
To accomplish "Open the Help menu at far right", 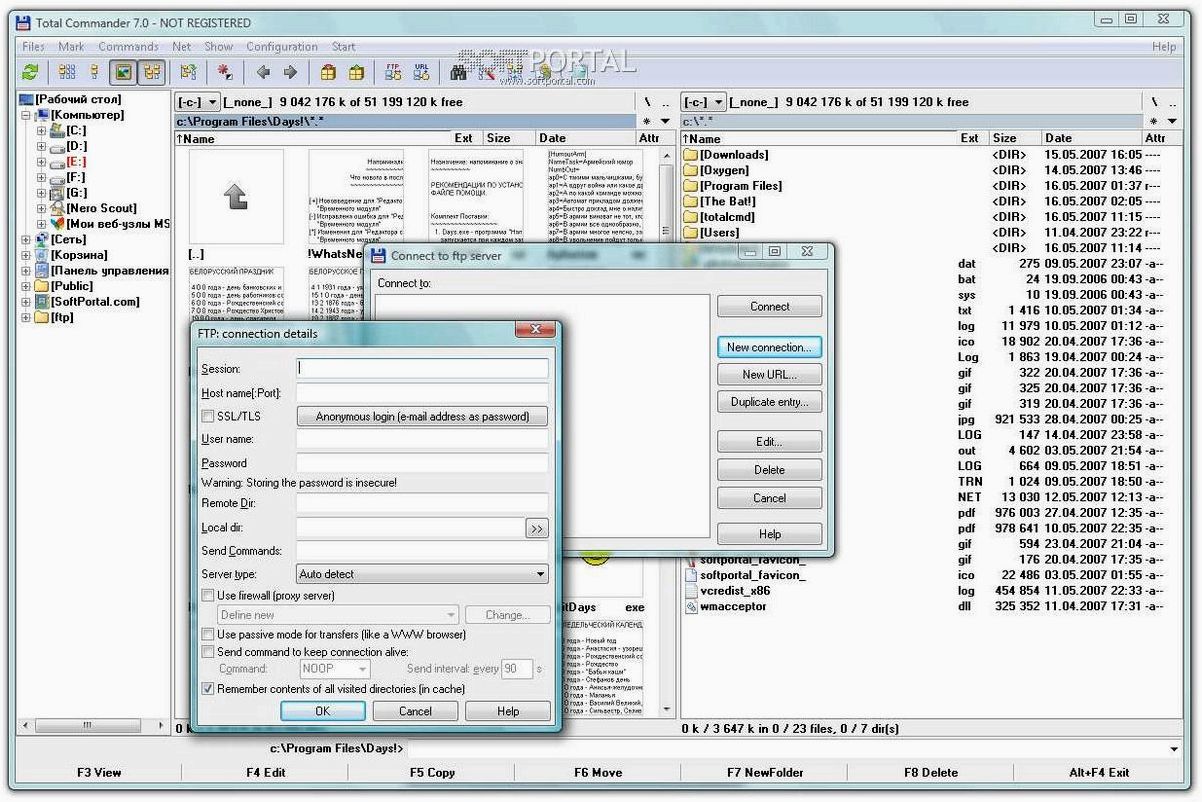I will click(x=1164, y=46).
